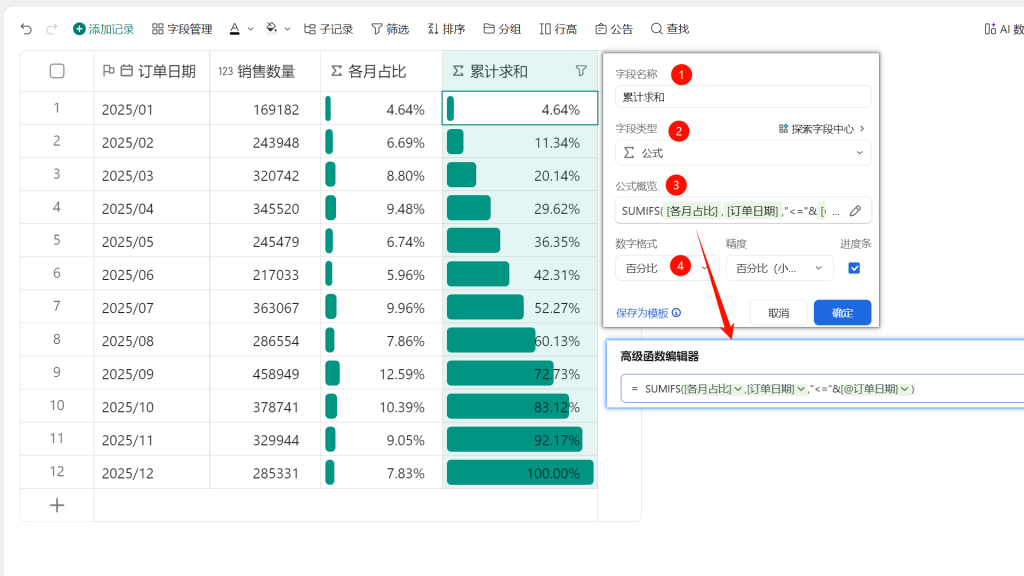Open the text color tool
This screenshot has width=1024, height=576.
234,29
